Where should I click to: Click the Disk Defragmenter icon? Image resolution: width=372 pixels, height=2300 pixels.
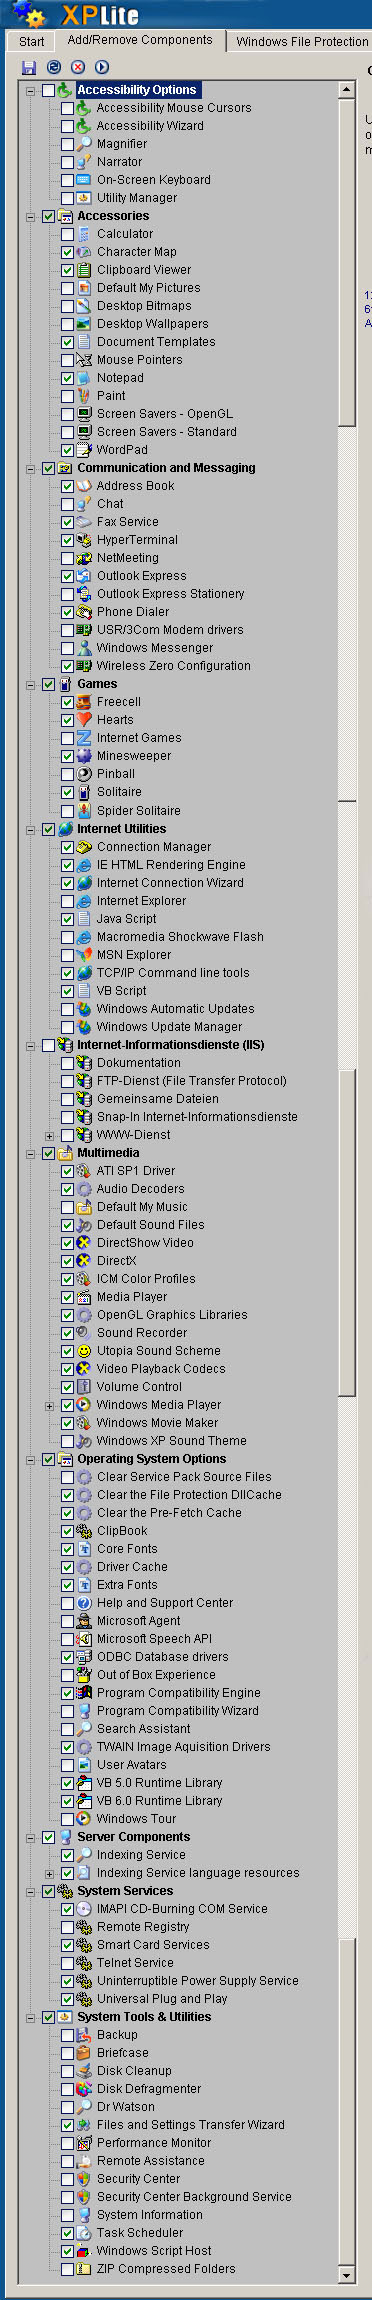tap(85, 2089)
